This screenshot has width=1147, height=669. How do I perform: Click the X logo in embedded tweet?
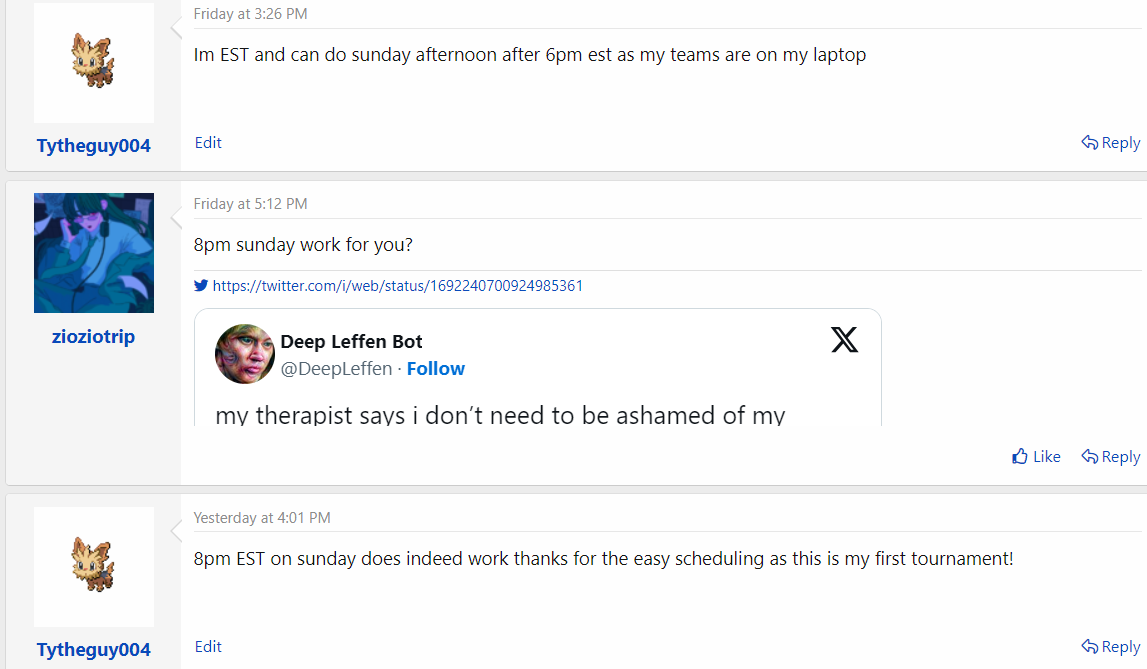[x=845, y=341]
